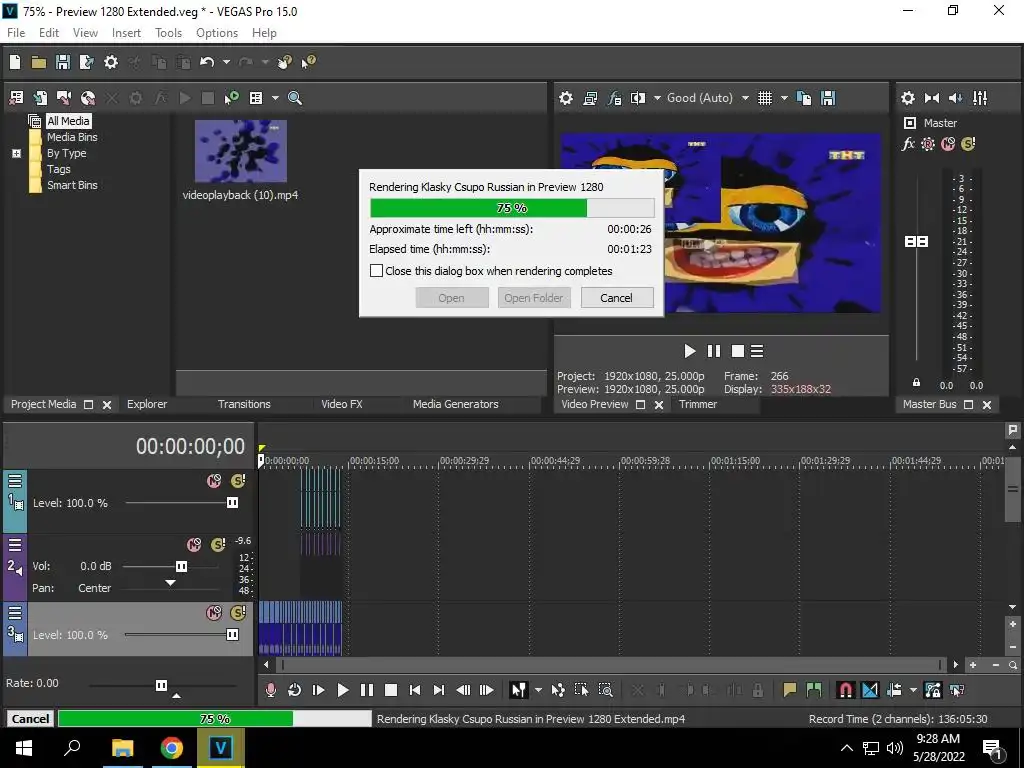Click Cancel button in status bar
Image resolution: width=1024 pixels, height=768 pixels.
coord(30,718)
